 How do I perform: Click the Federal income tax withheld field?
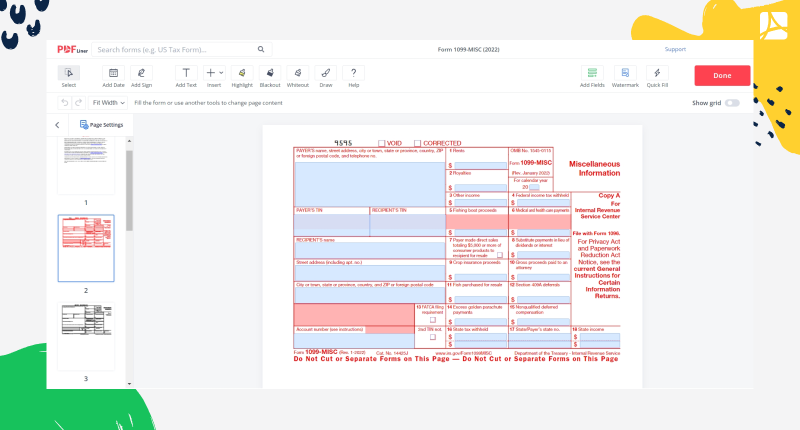click(543, 203)
